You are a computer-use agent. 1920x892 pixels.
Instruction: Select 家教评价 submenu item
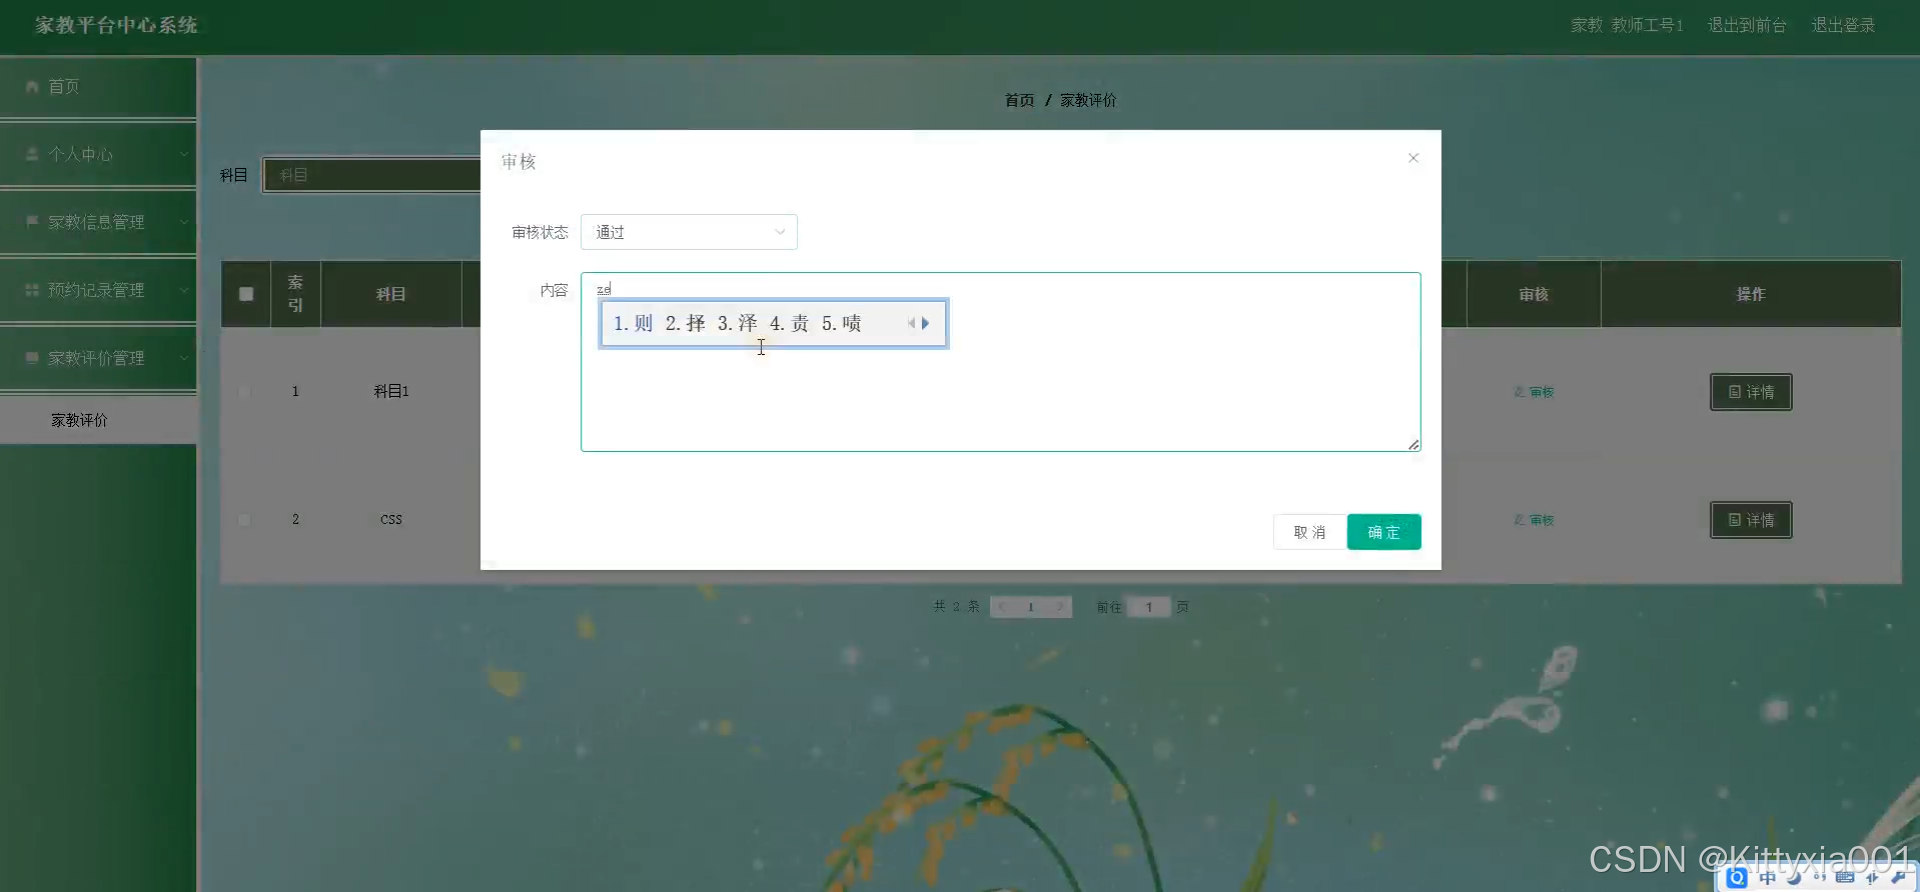tap(98, 420)
